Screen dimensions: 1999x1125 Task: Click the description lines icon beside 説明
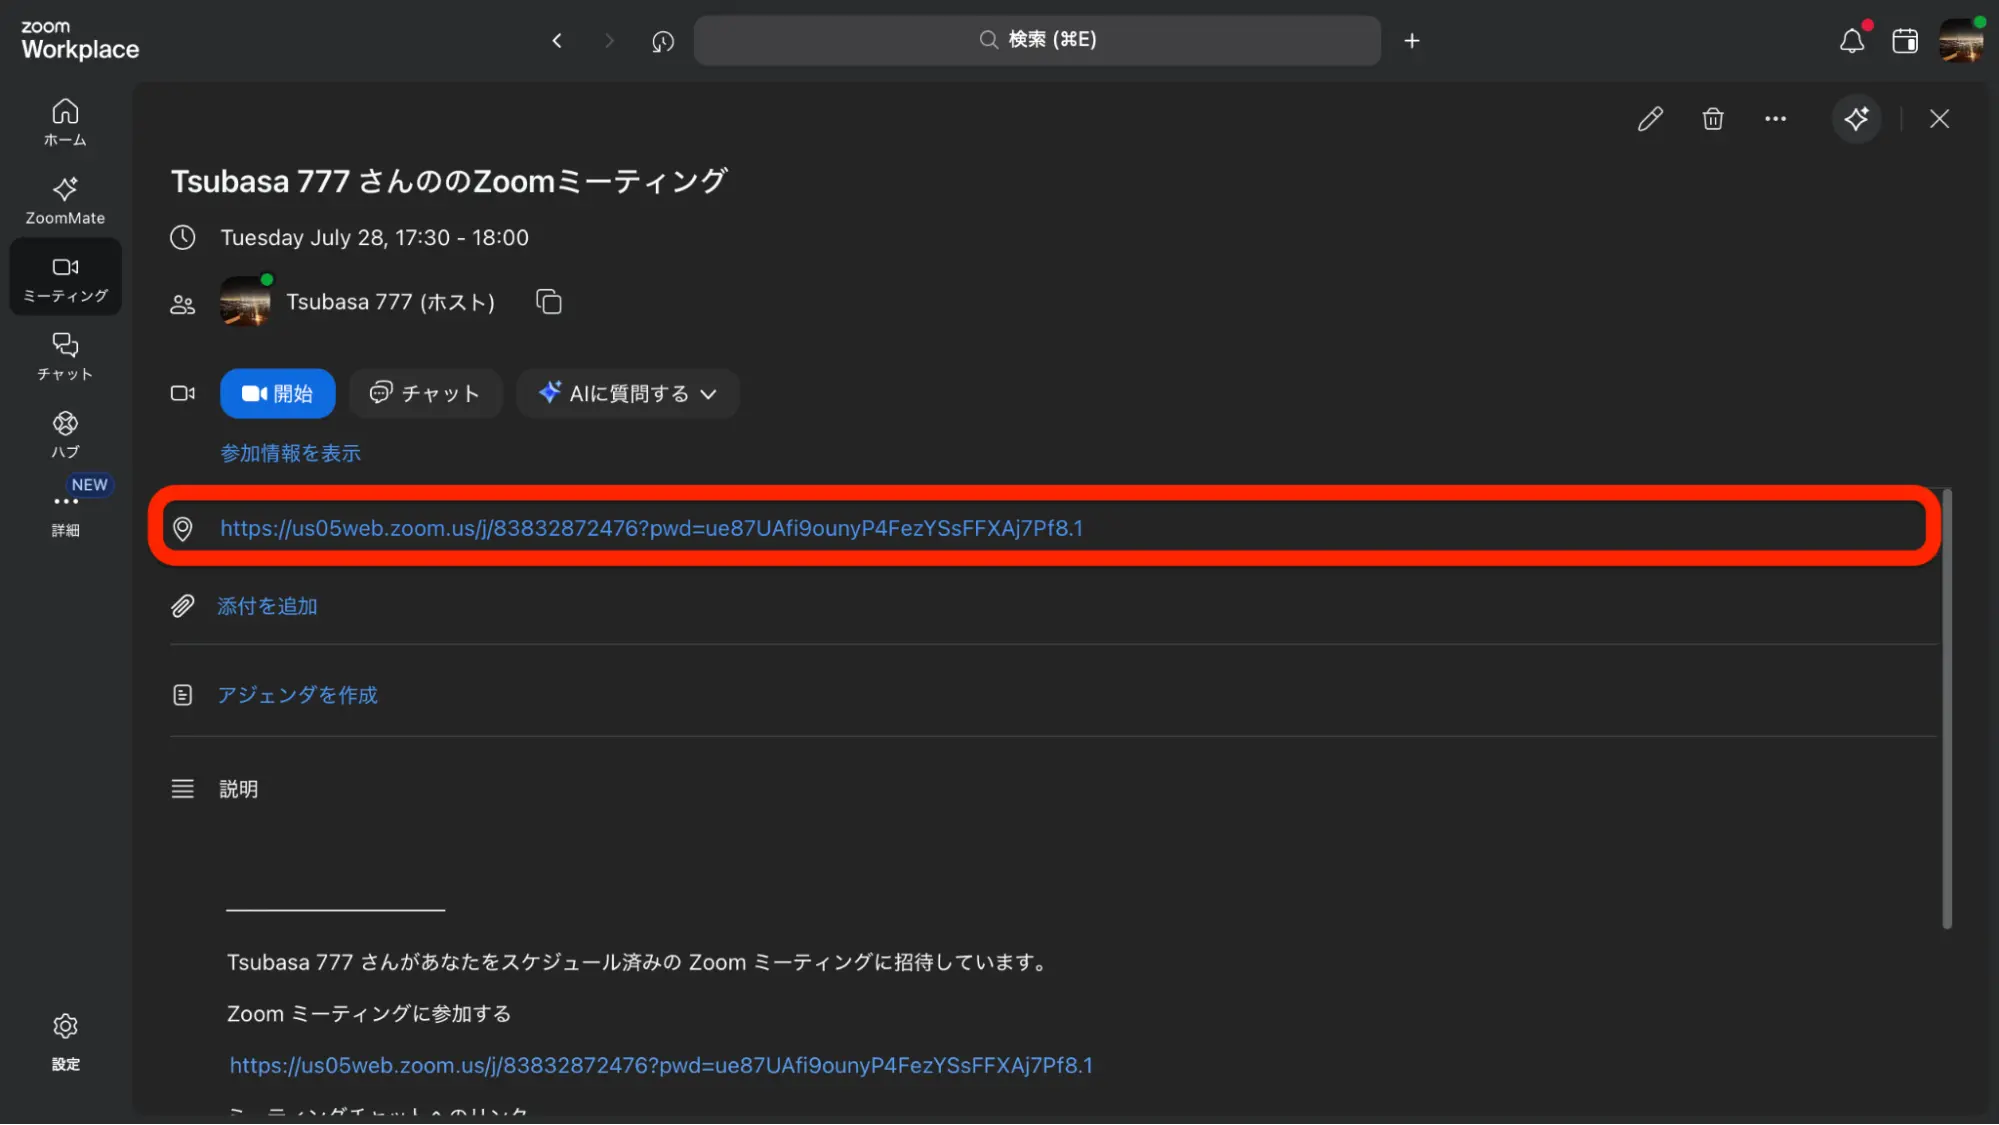tap(182, 789)
